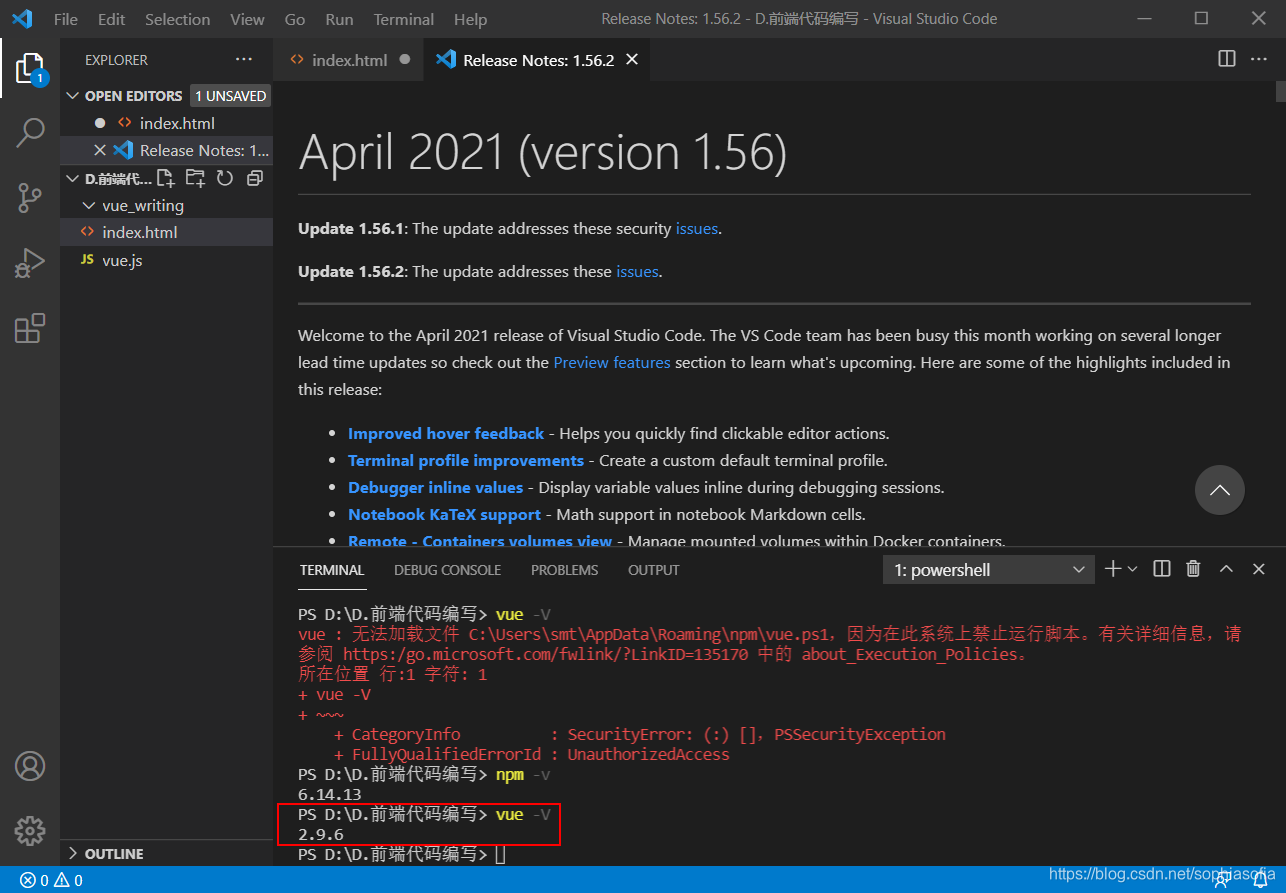Refresh the explorer file list
Viewport: 1286px width, 893px height.
pyautogui.click(x=224, y=177)
